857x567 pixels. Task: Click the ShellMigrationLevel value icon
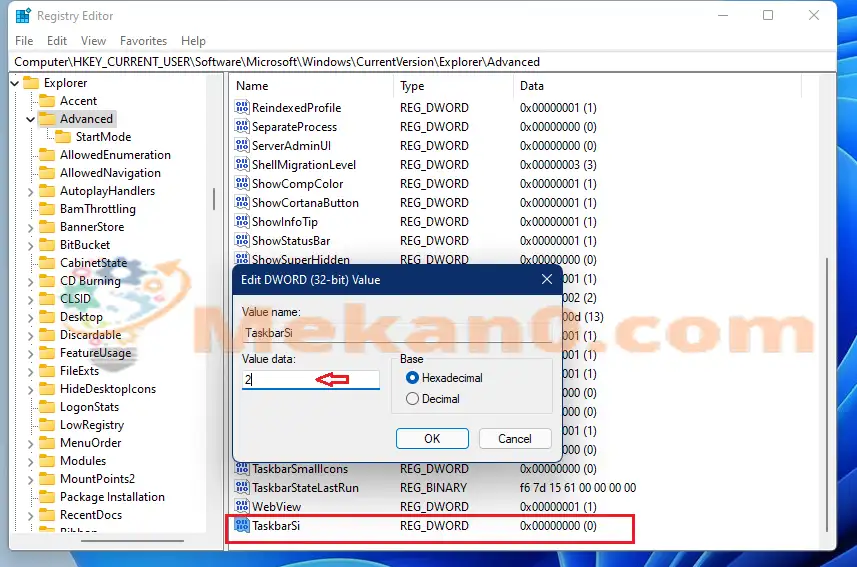[242, 164]
